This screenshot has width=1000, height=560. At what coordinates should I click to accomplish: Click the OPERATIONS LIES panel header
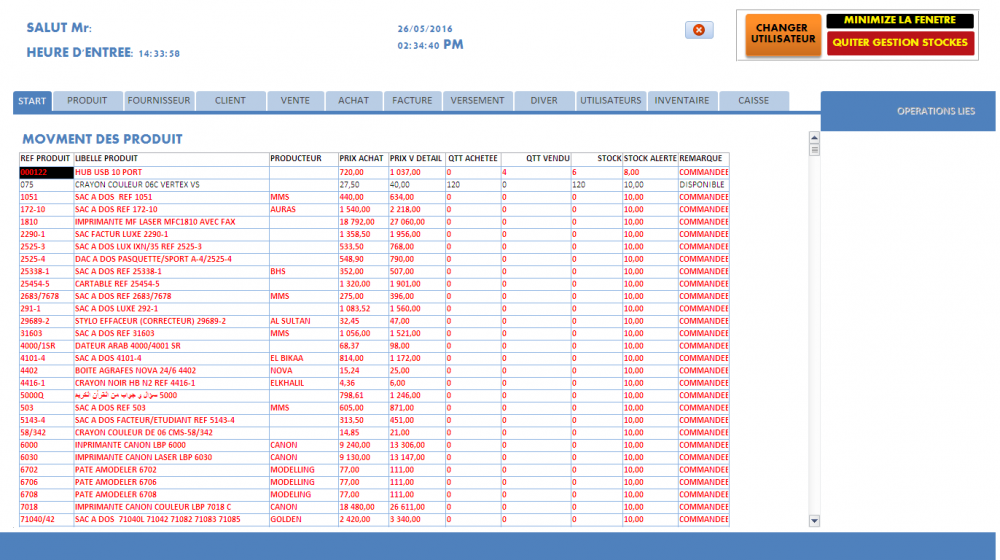point(908,112)
